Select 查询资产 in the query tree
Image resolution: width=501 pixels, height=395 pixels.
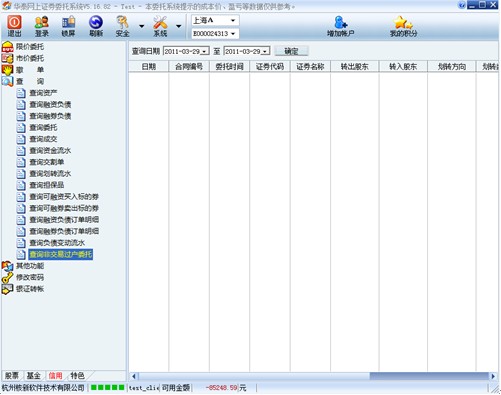coord(43,93)
